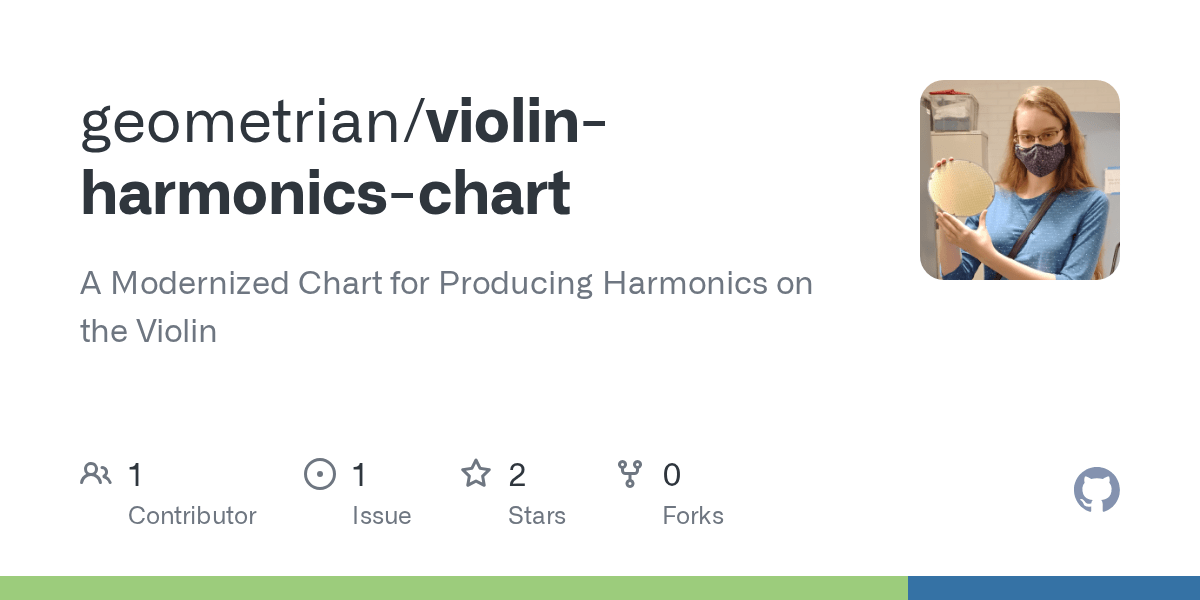Click the blue language bar segment
This screenshot has width=1200, height=600.
[x=1053, y=588]
